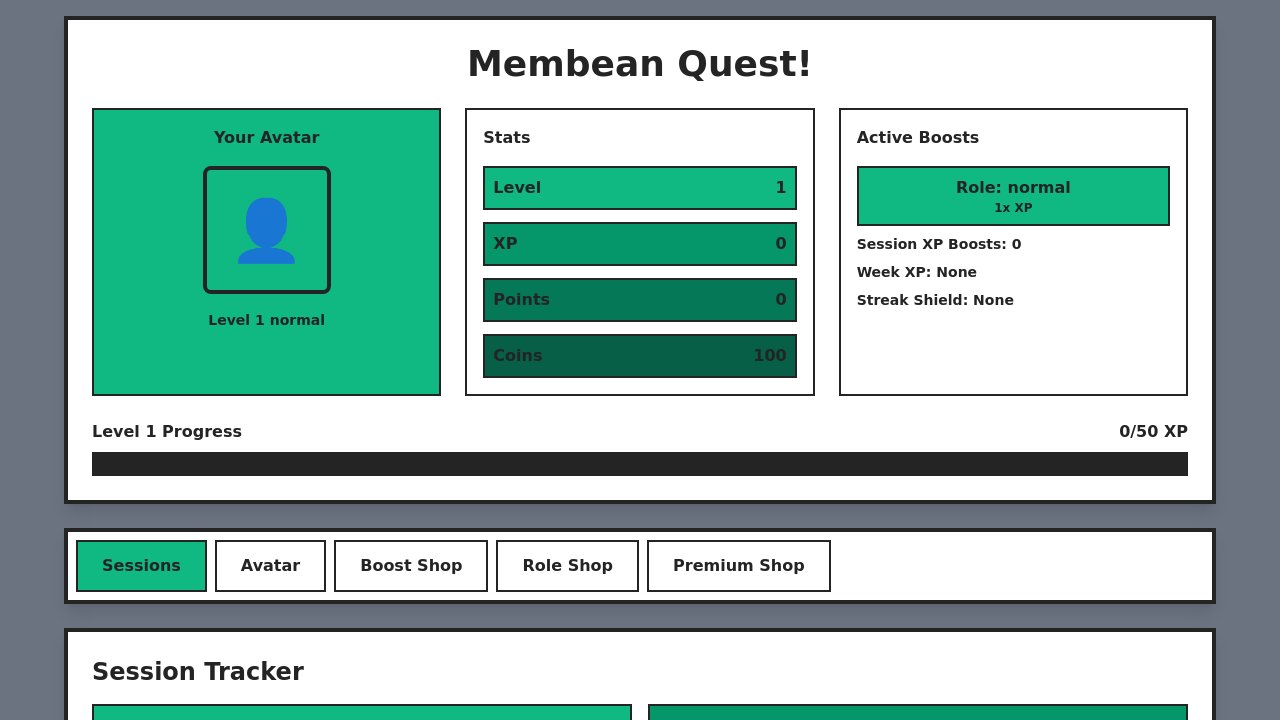Open the Boost Shop tab

[x=411, y=566]
